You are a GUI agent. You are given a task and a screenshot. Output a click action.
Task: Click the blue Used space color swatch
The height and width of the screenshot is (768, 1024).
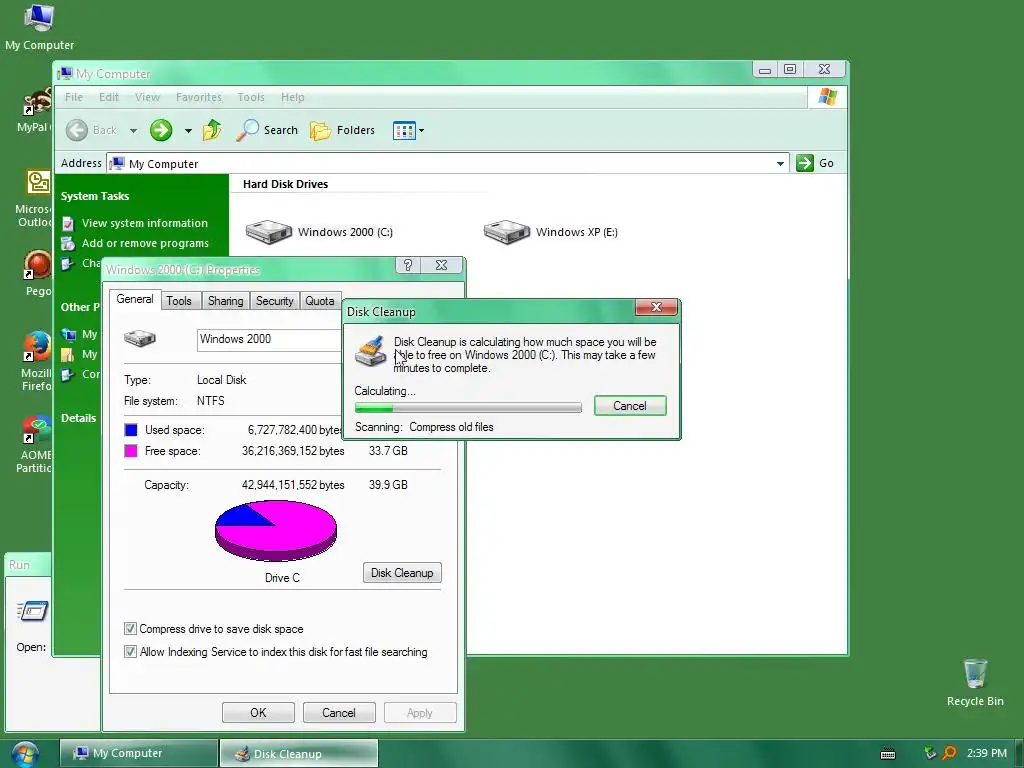(131, 430)
